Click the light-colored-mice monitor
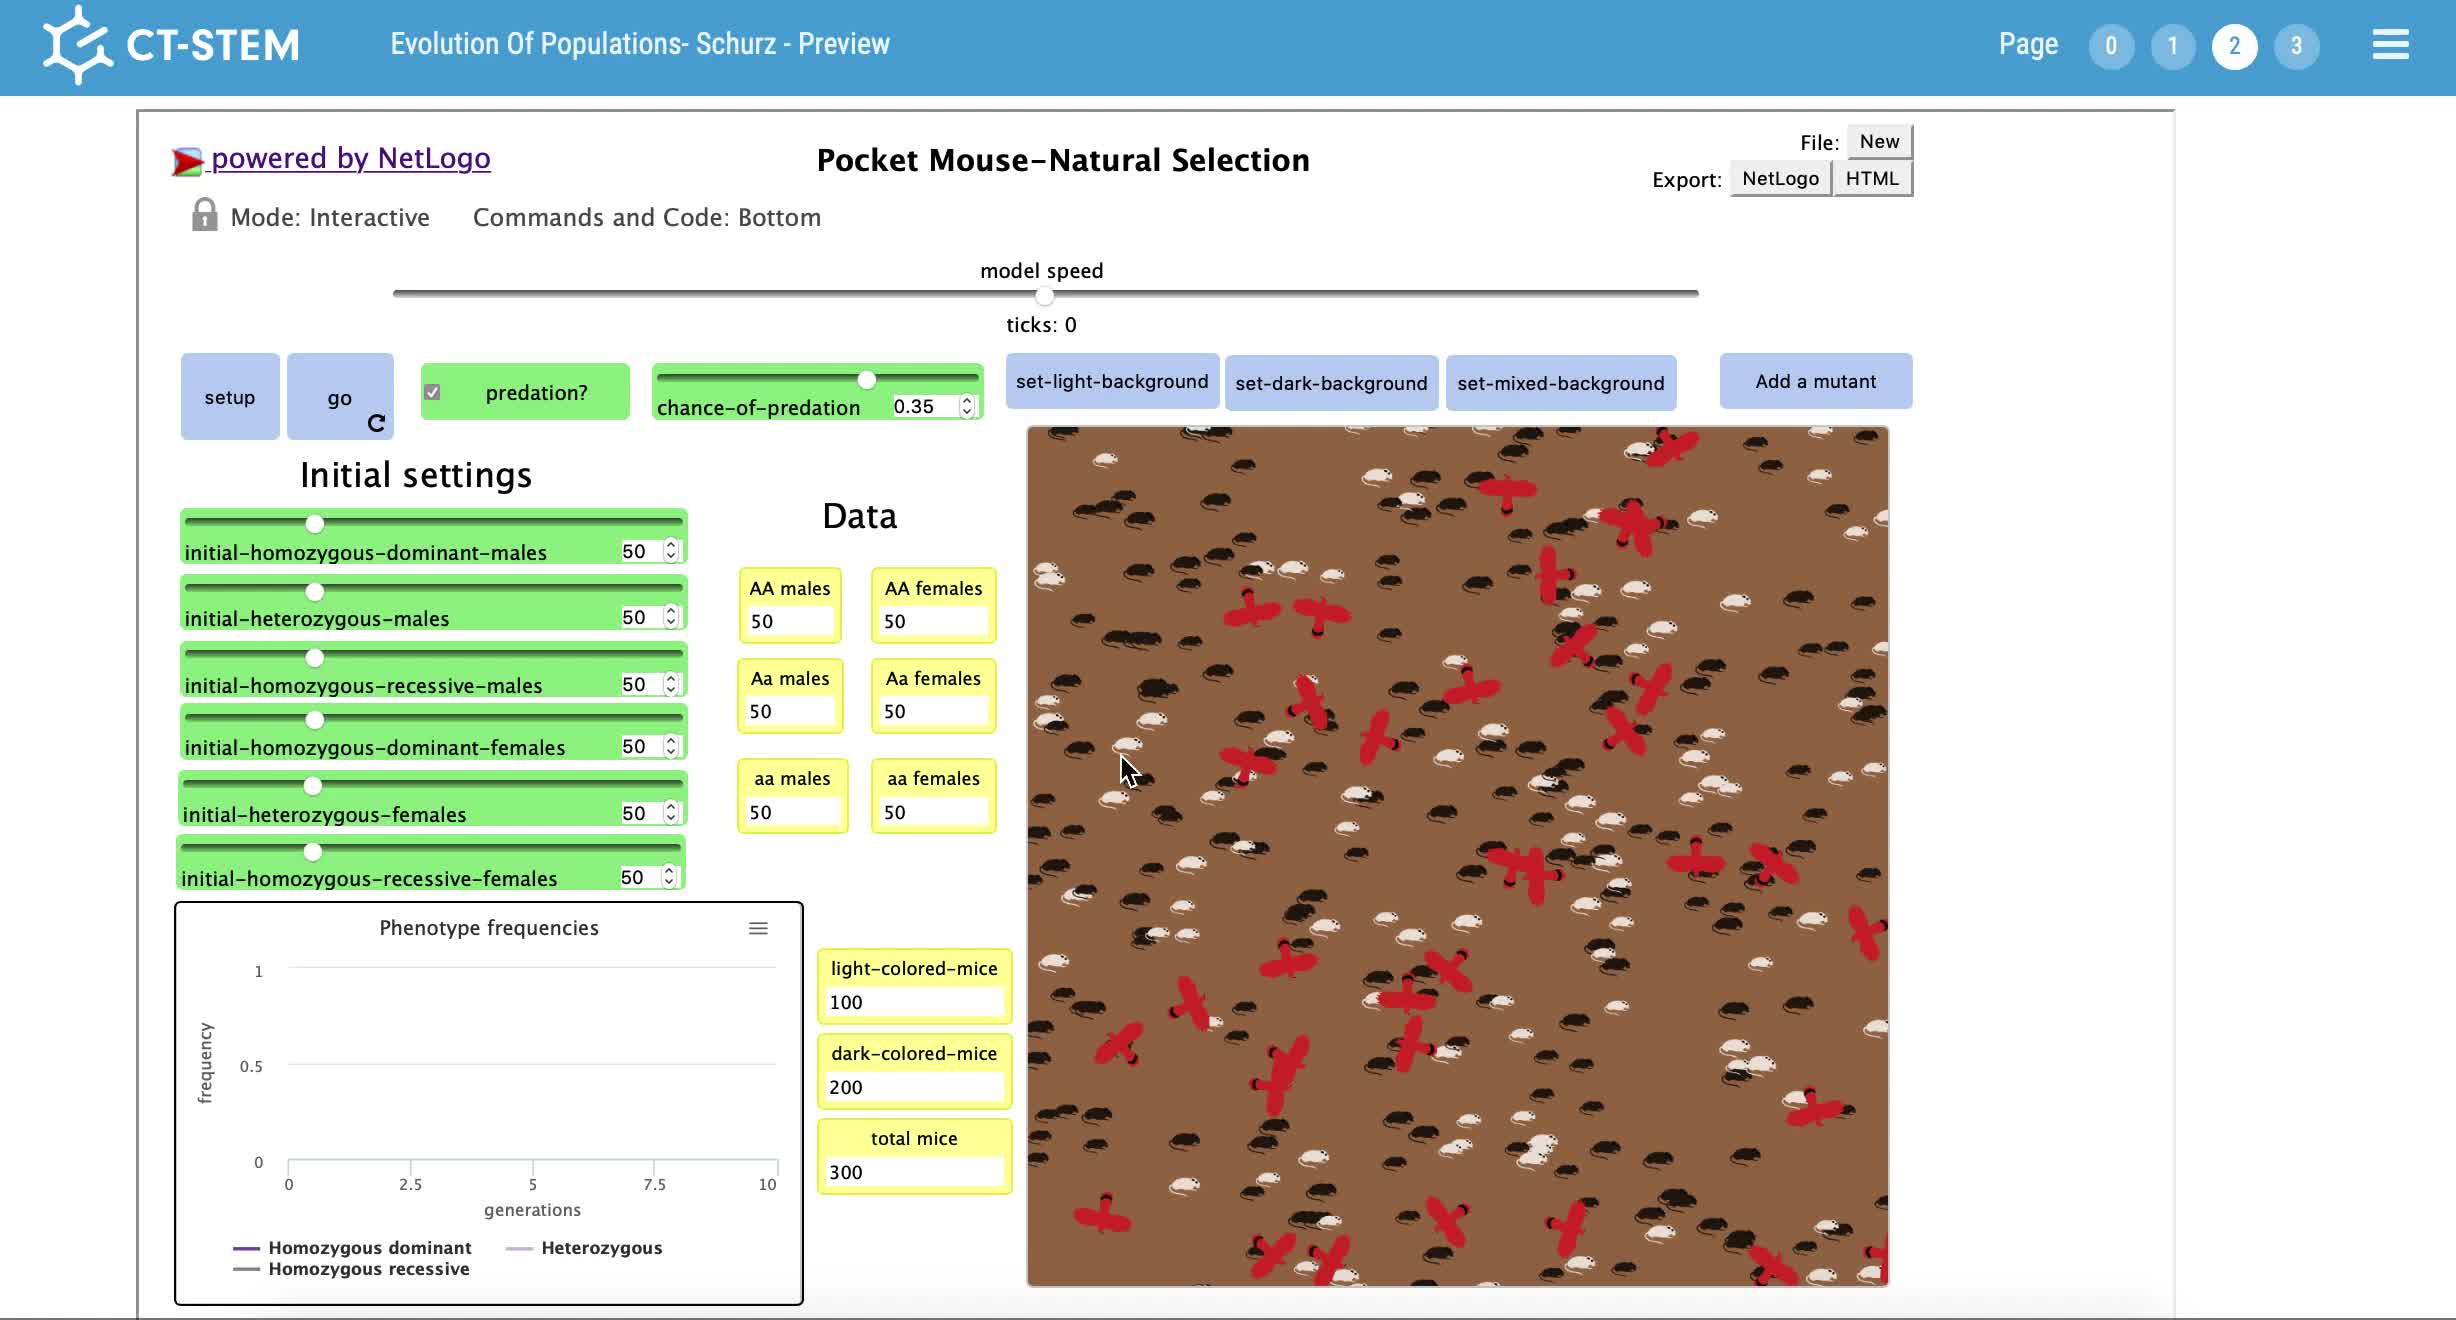 click(914, 985)
